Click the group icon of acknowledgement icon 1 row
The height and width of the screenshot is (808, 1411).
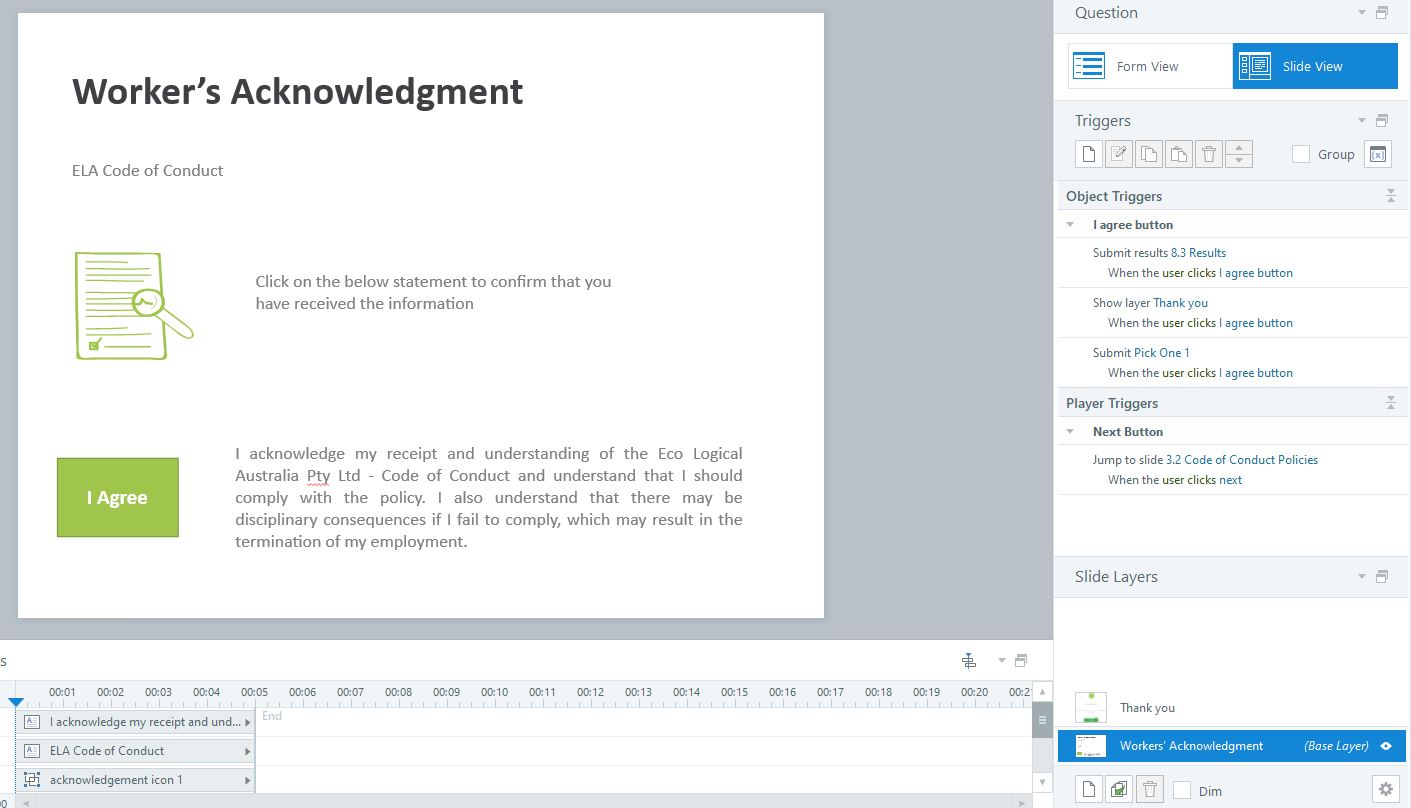[x=32, y=780]
